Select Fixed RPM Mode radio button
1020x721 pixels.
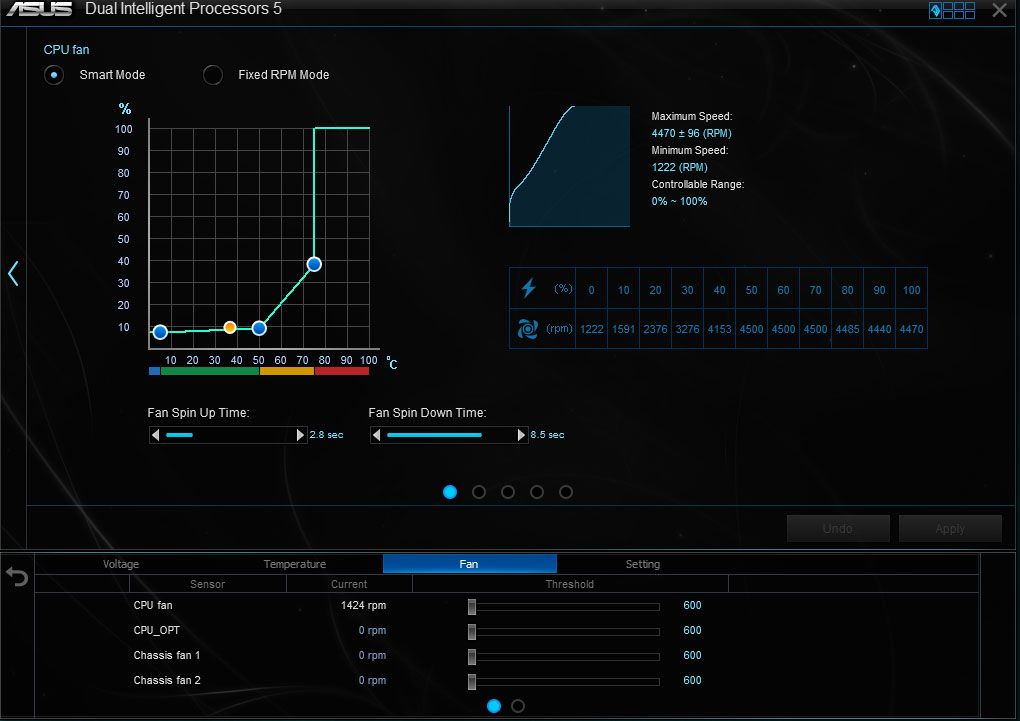pyautogui.click(x=213, y=75)
